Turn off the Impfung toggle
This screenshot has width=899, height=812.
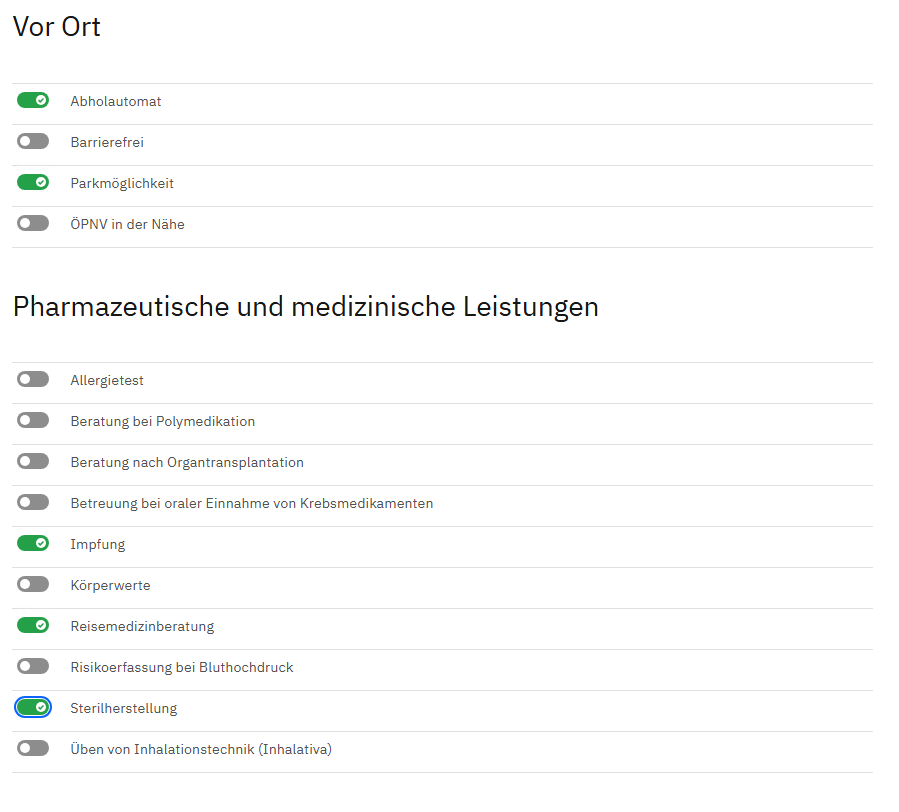(x=33, y=544)
